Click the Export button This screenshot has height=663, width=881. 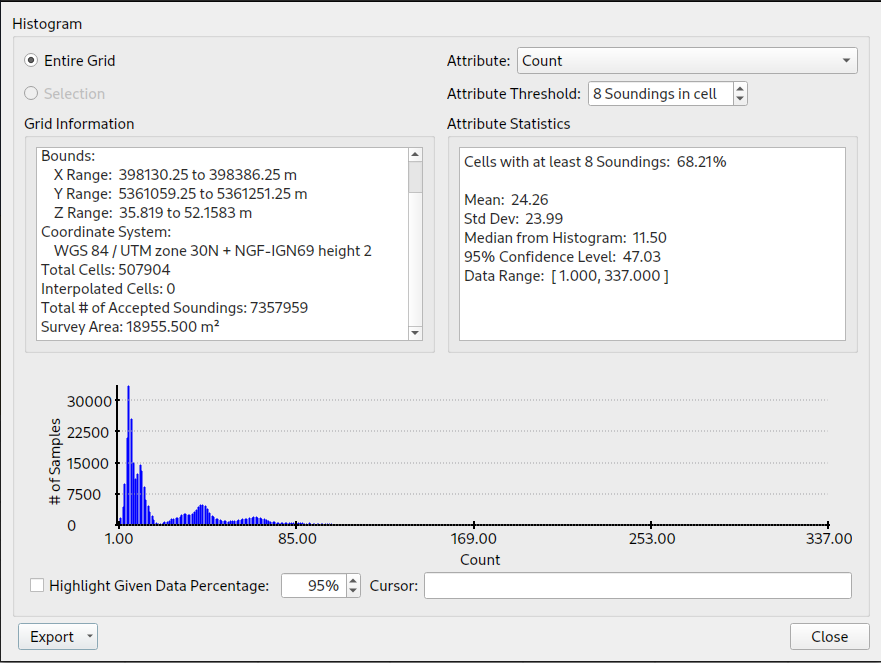click(x=50, y=637)
